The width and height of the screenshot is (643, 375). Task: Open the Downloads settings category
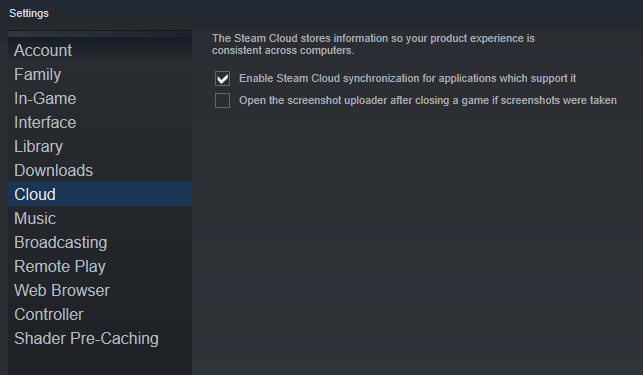tap(100, 170)
